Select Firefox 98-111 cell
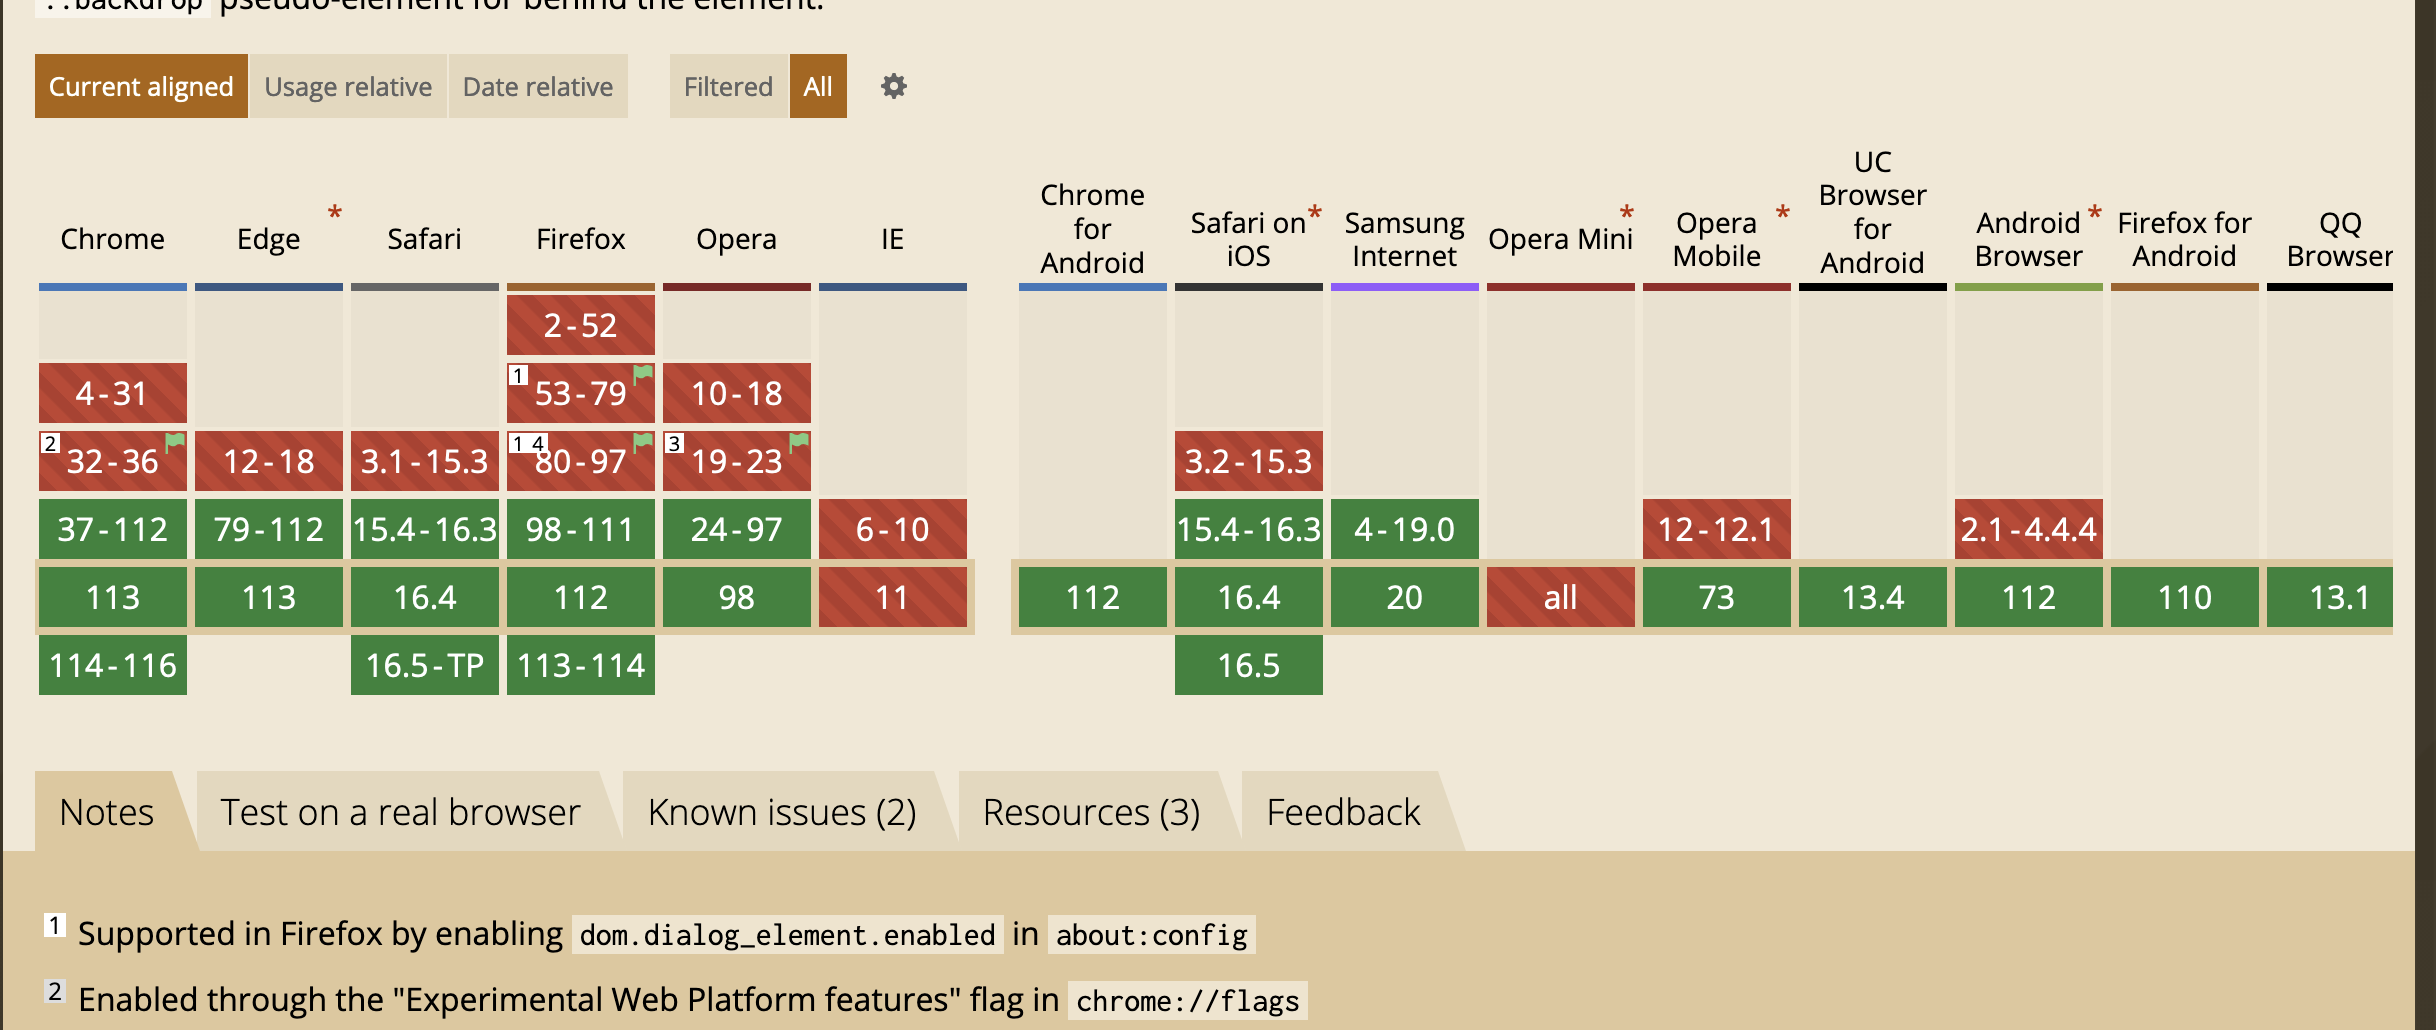 tap(581, 529)
